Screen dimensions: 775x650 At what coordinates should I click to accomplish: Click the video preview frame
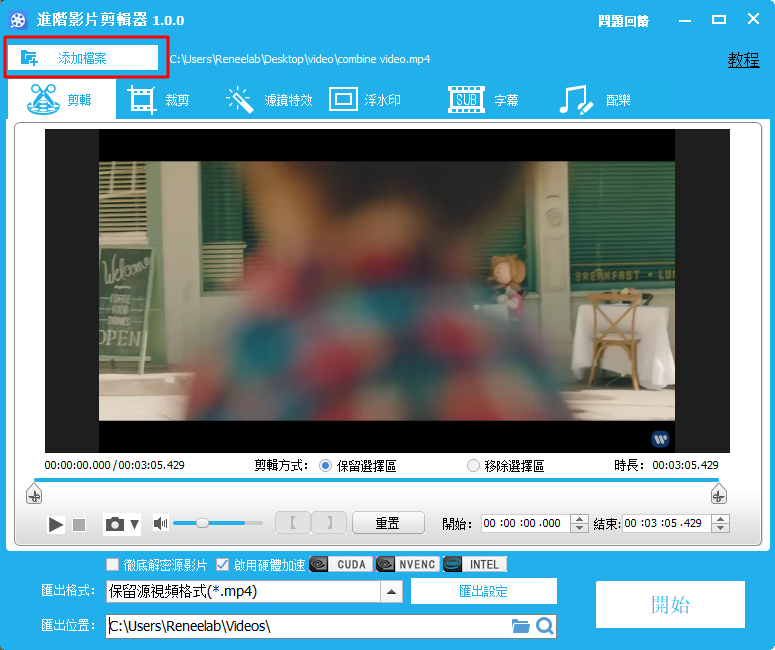tap(387, 291)
